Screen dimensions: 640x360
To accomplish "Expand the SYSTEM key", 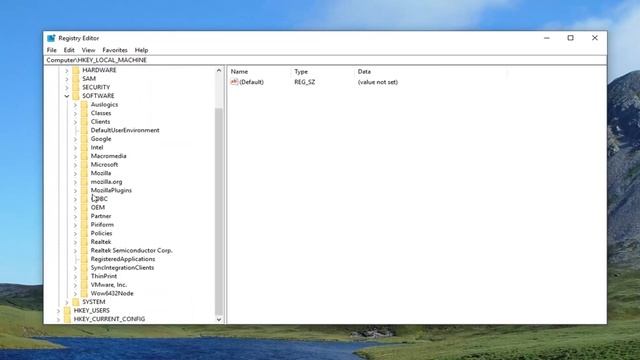I will pyautogui.click(x=67, y=302).
